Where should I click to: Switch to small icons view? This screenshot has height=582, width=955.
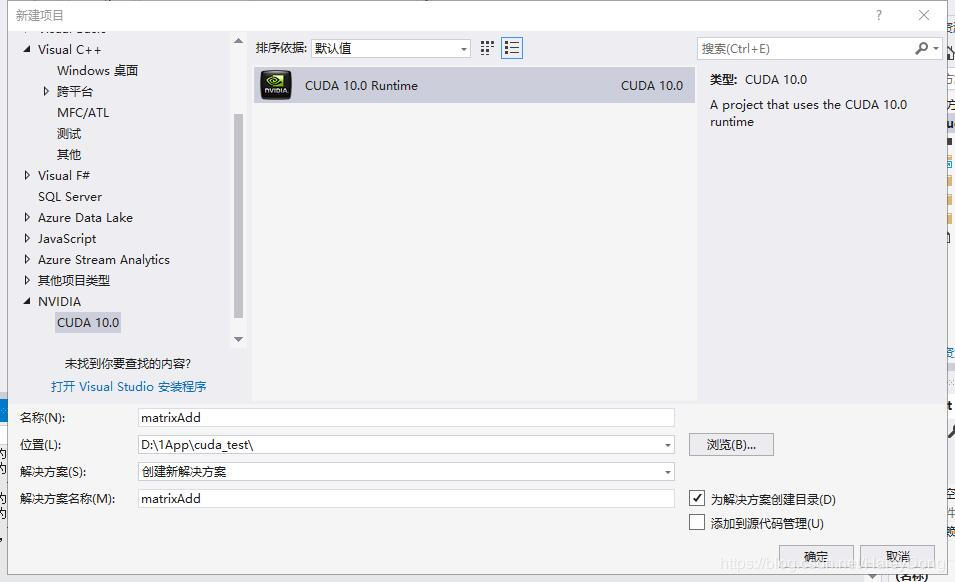point(487,48)
